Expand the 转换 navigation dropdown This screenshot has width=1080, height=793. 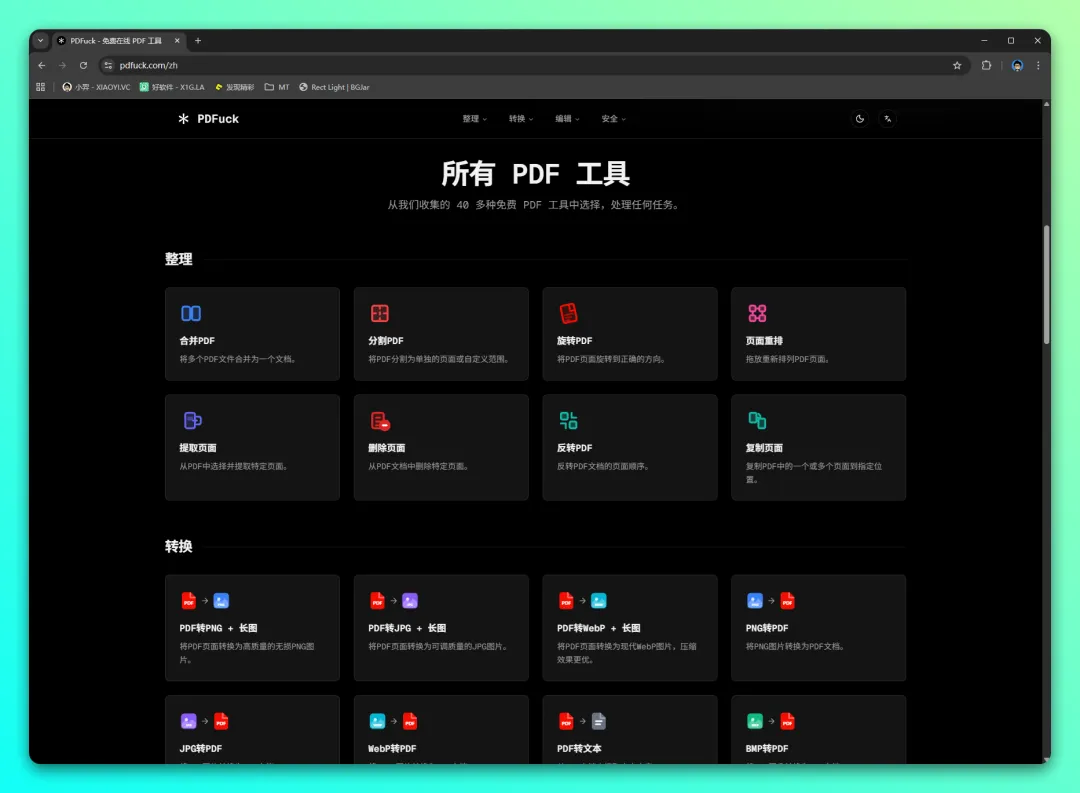[x=521, y=119]
